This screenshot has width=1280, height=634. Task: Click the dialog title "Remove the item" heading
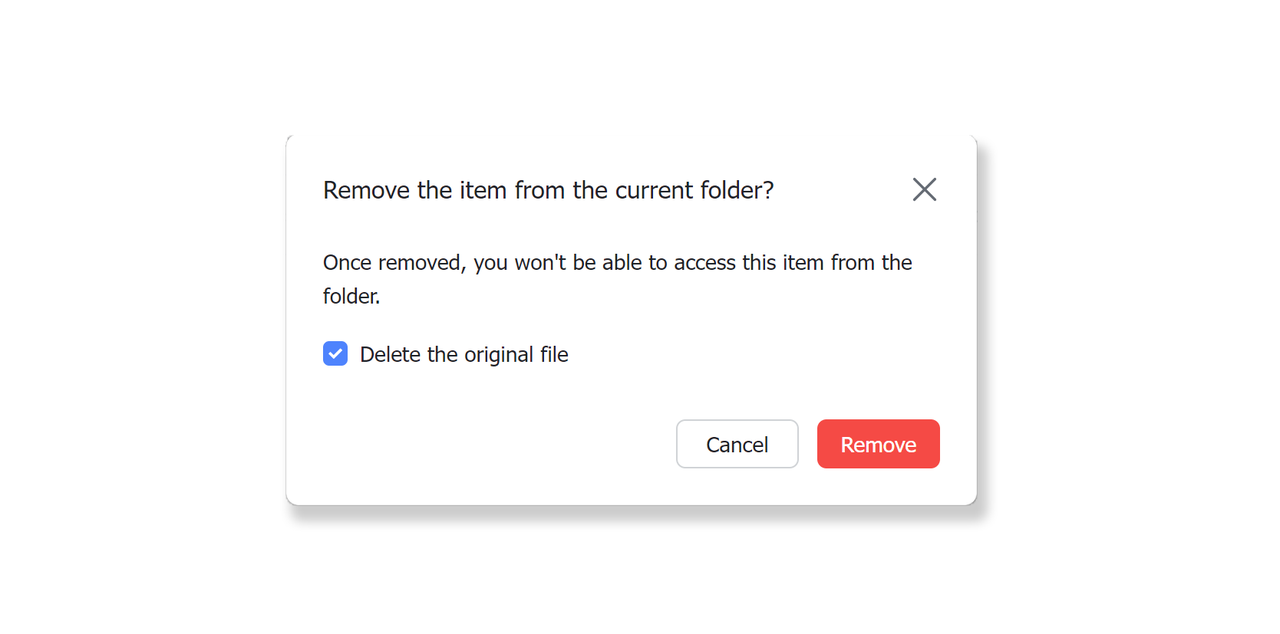coord(548,190)
